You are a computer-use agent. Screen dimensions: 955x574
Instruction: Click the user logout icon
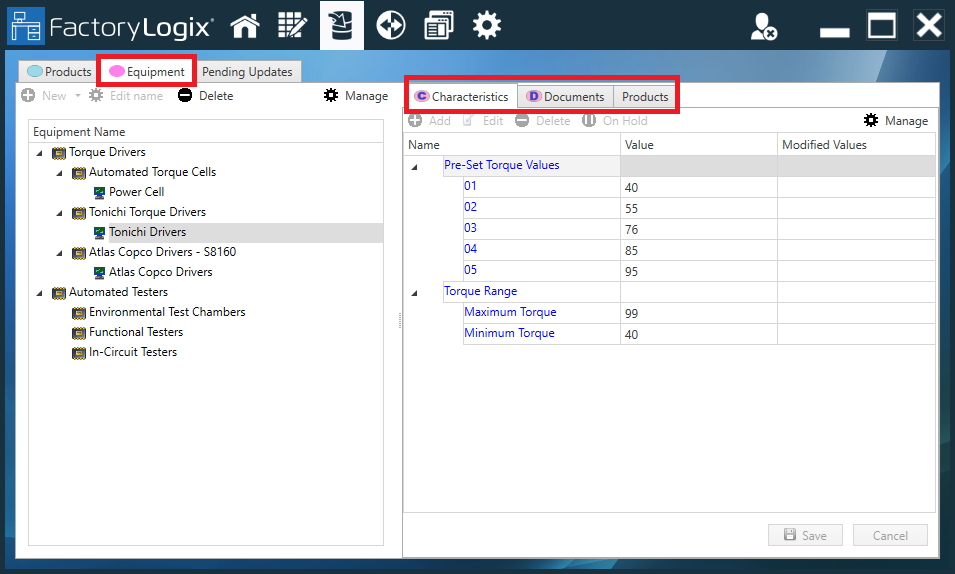pyautogui.click(x=763, y=27)
